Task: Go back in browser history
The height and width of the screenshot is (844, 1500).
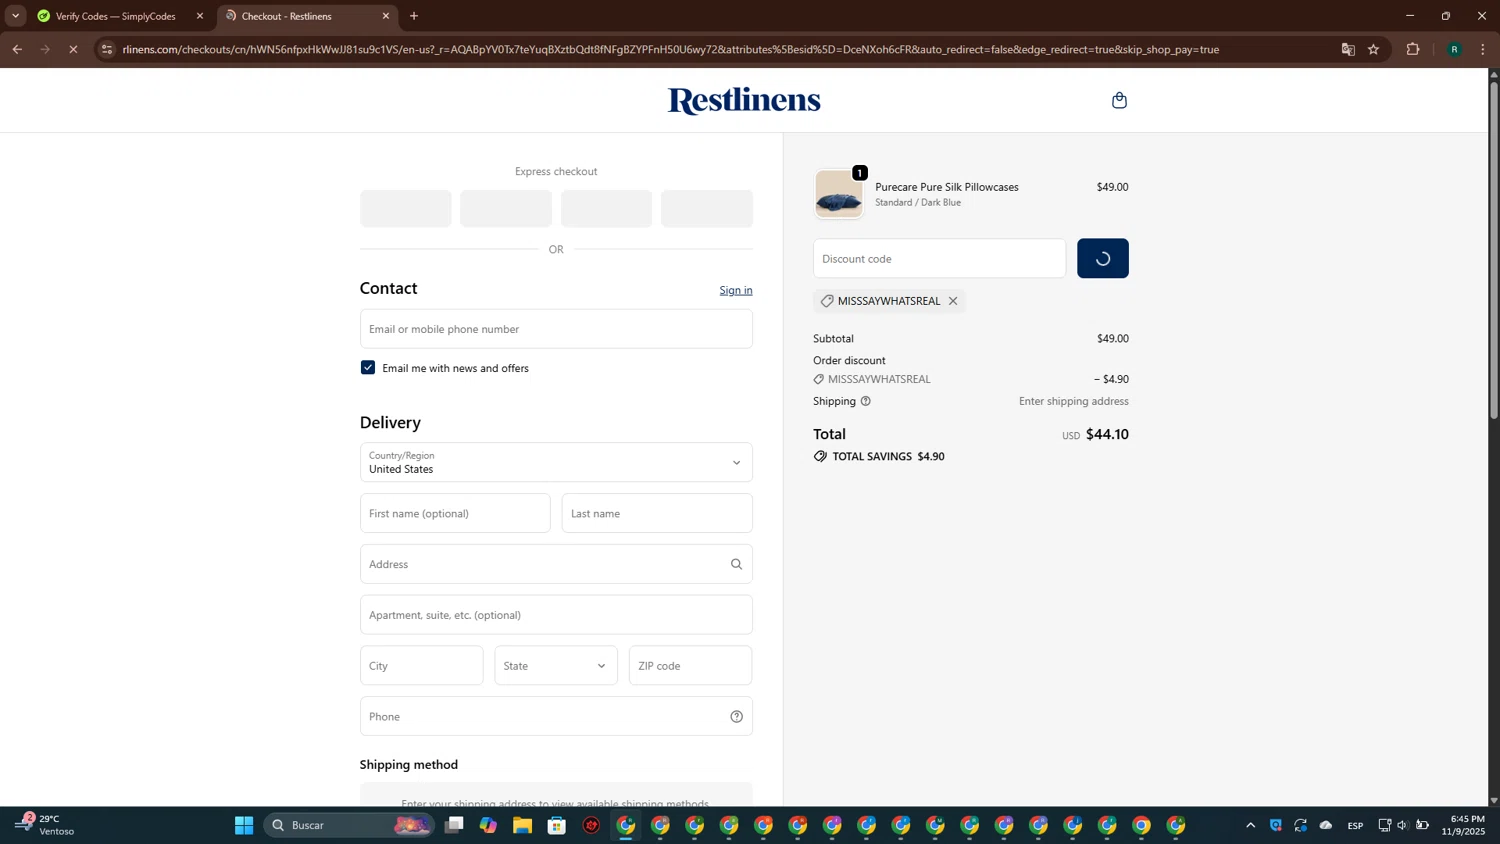Action: point(17,49)
